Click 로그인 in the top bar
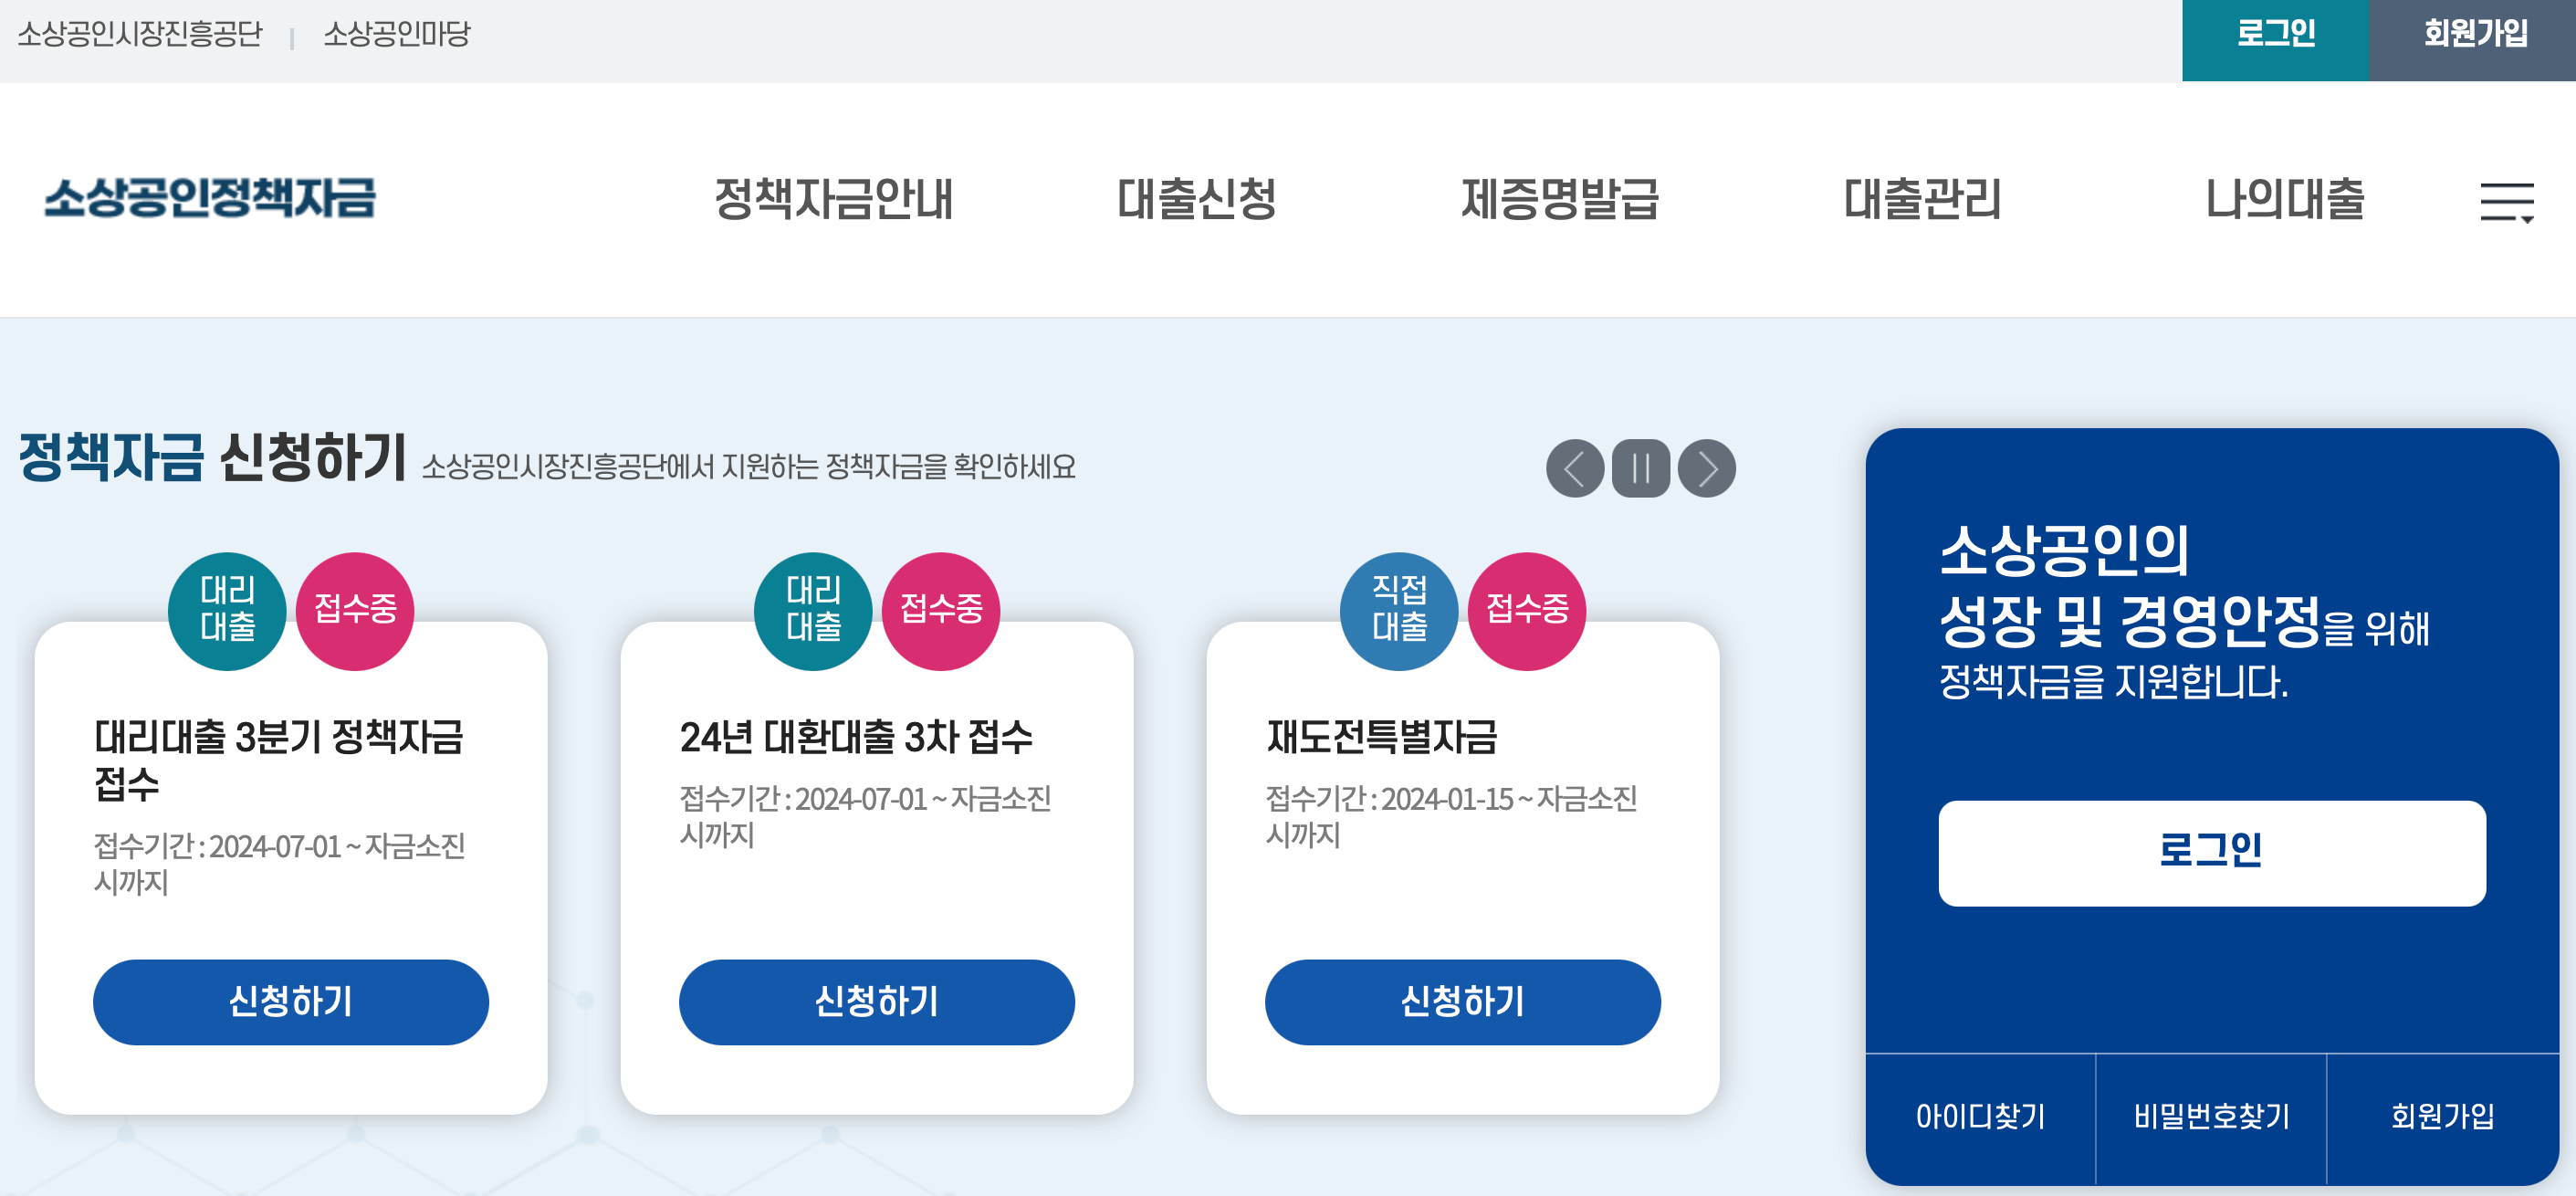 [x=2274, y=36]
